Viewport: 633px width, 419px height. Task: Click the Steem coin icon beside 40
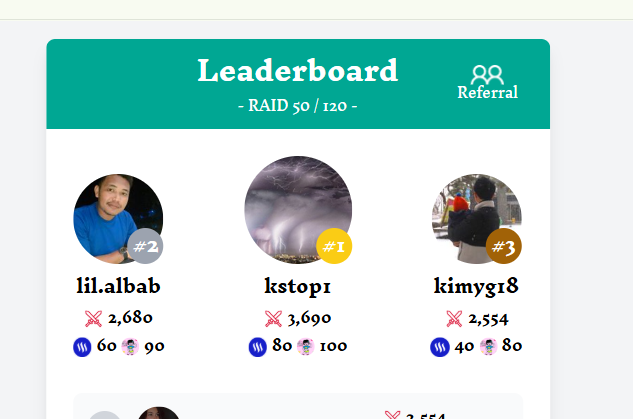[x=440, y=347]
